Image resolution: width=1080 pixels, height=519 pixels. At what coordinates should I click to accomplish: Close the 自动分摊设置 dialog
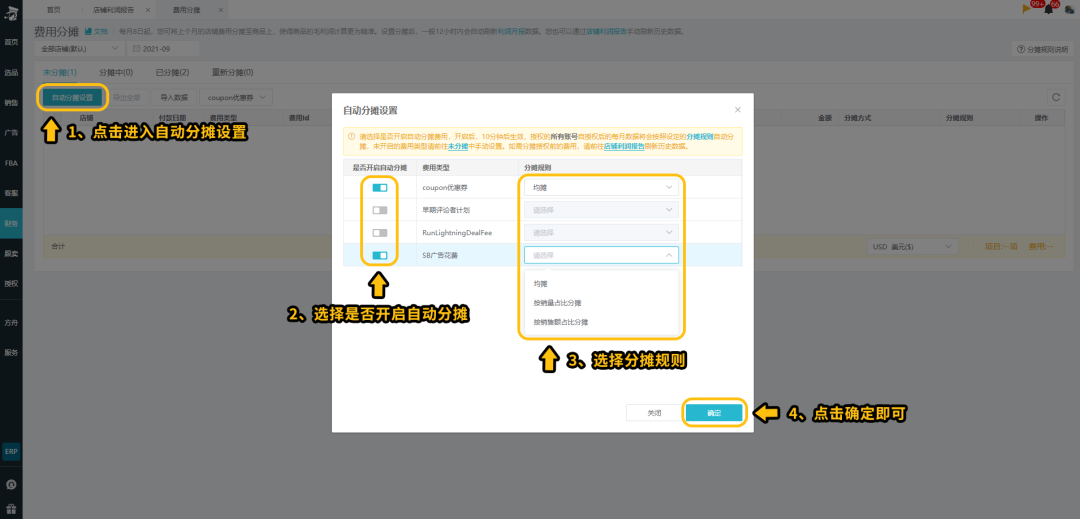click(x=738, y=109)
